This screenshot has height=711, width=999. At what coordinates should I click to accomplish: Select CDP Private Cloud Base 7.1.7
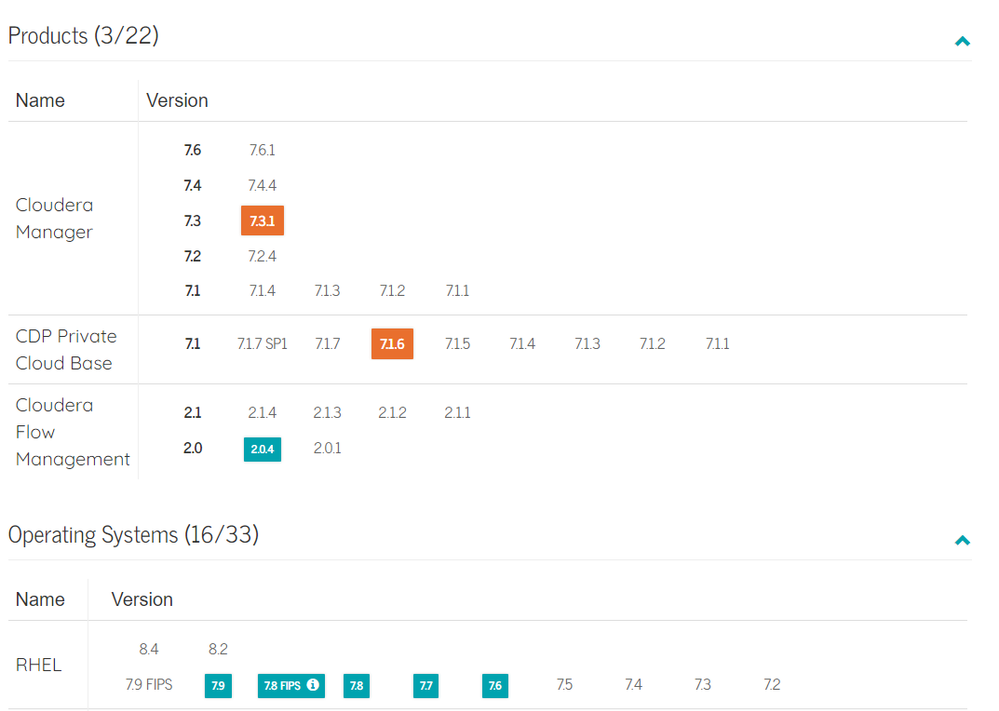327,344
